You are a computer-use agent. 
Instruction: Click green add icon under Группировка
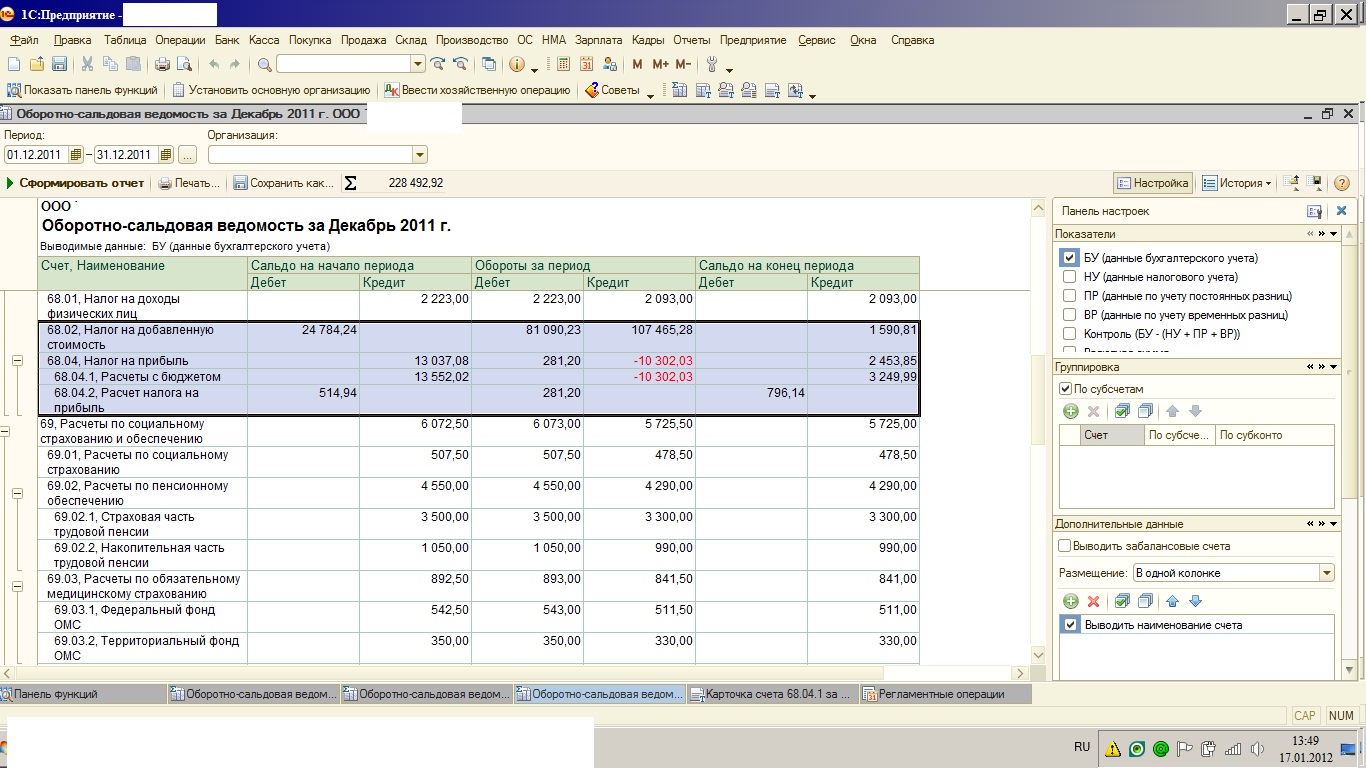pyautogui.click(x=1070, y=411)
